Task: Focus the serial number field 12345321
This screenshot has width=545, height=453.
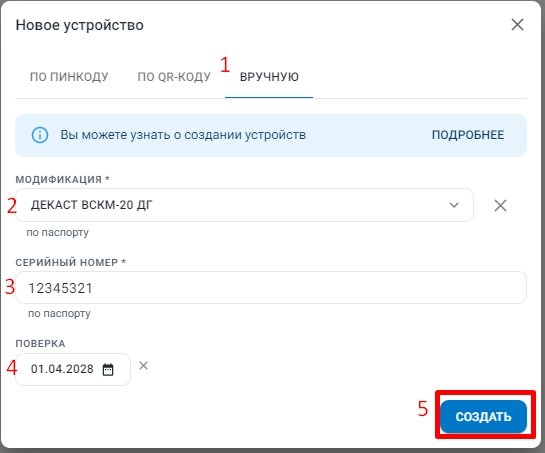Action: click(271, 288)
